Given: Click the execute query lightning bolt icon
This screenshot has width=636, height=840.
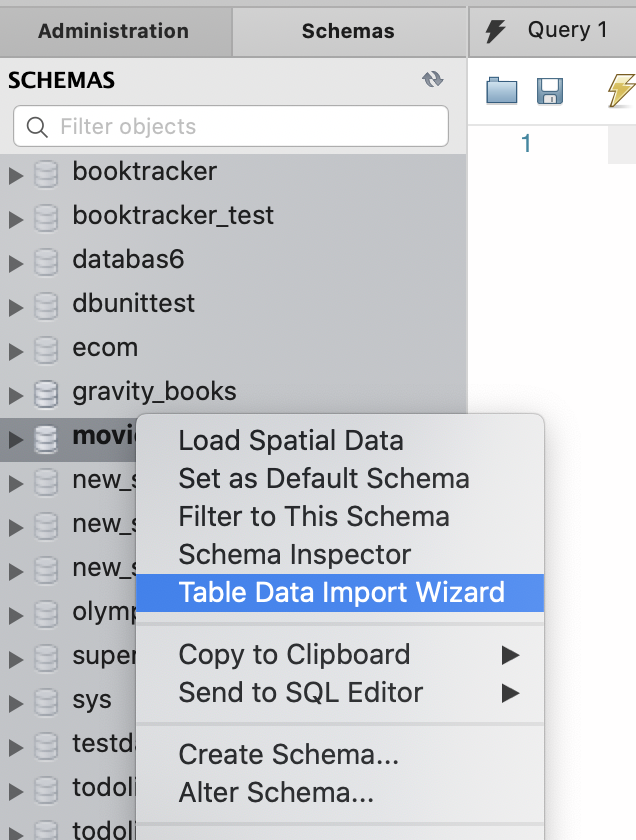Looking at the screenshot, I should (621, 91).
